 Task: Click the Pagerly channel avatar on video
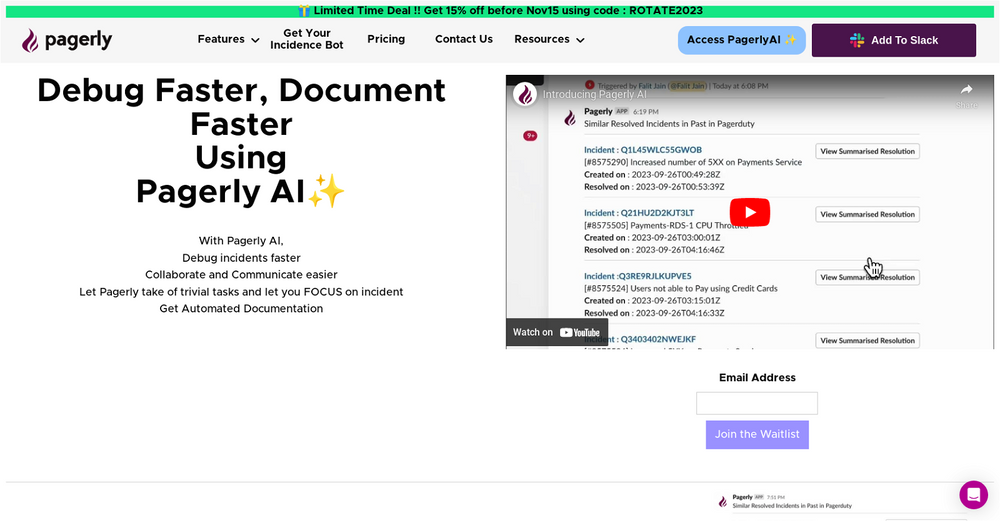[x=525, y=95]
